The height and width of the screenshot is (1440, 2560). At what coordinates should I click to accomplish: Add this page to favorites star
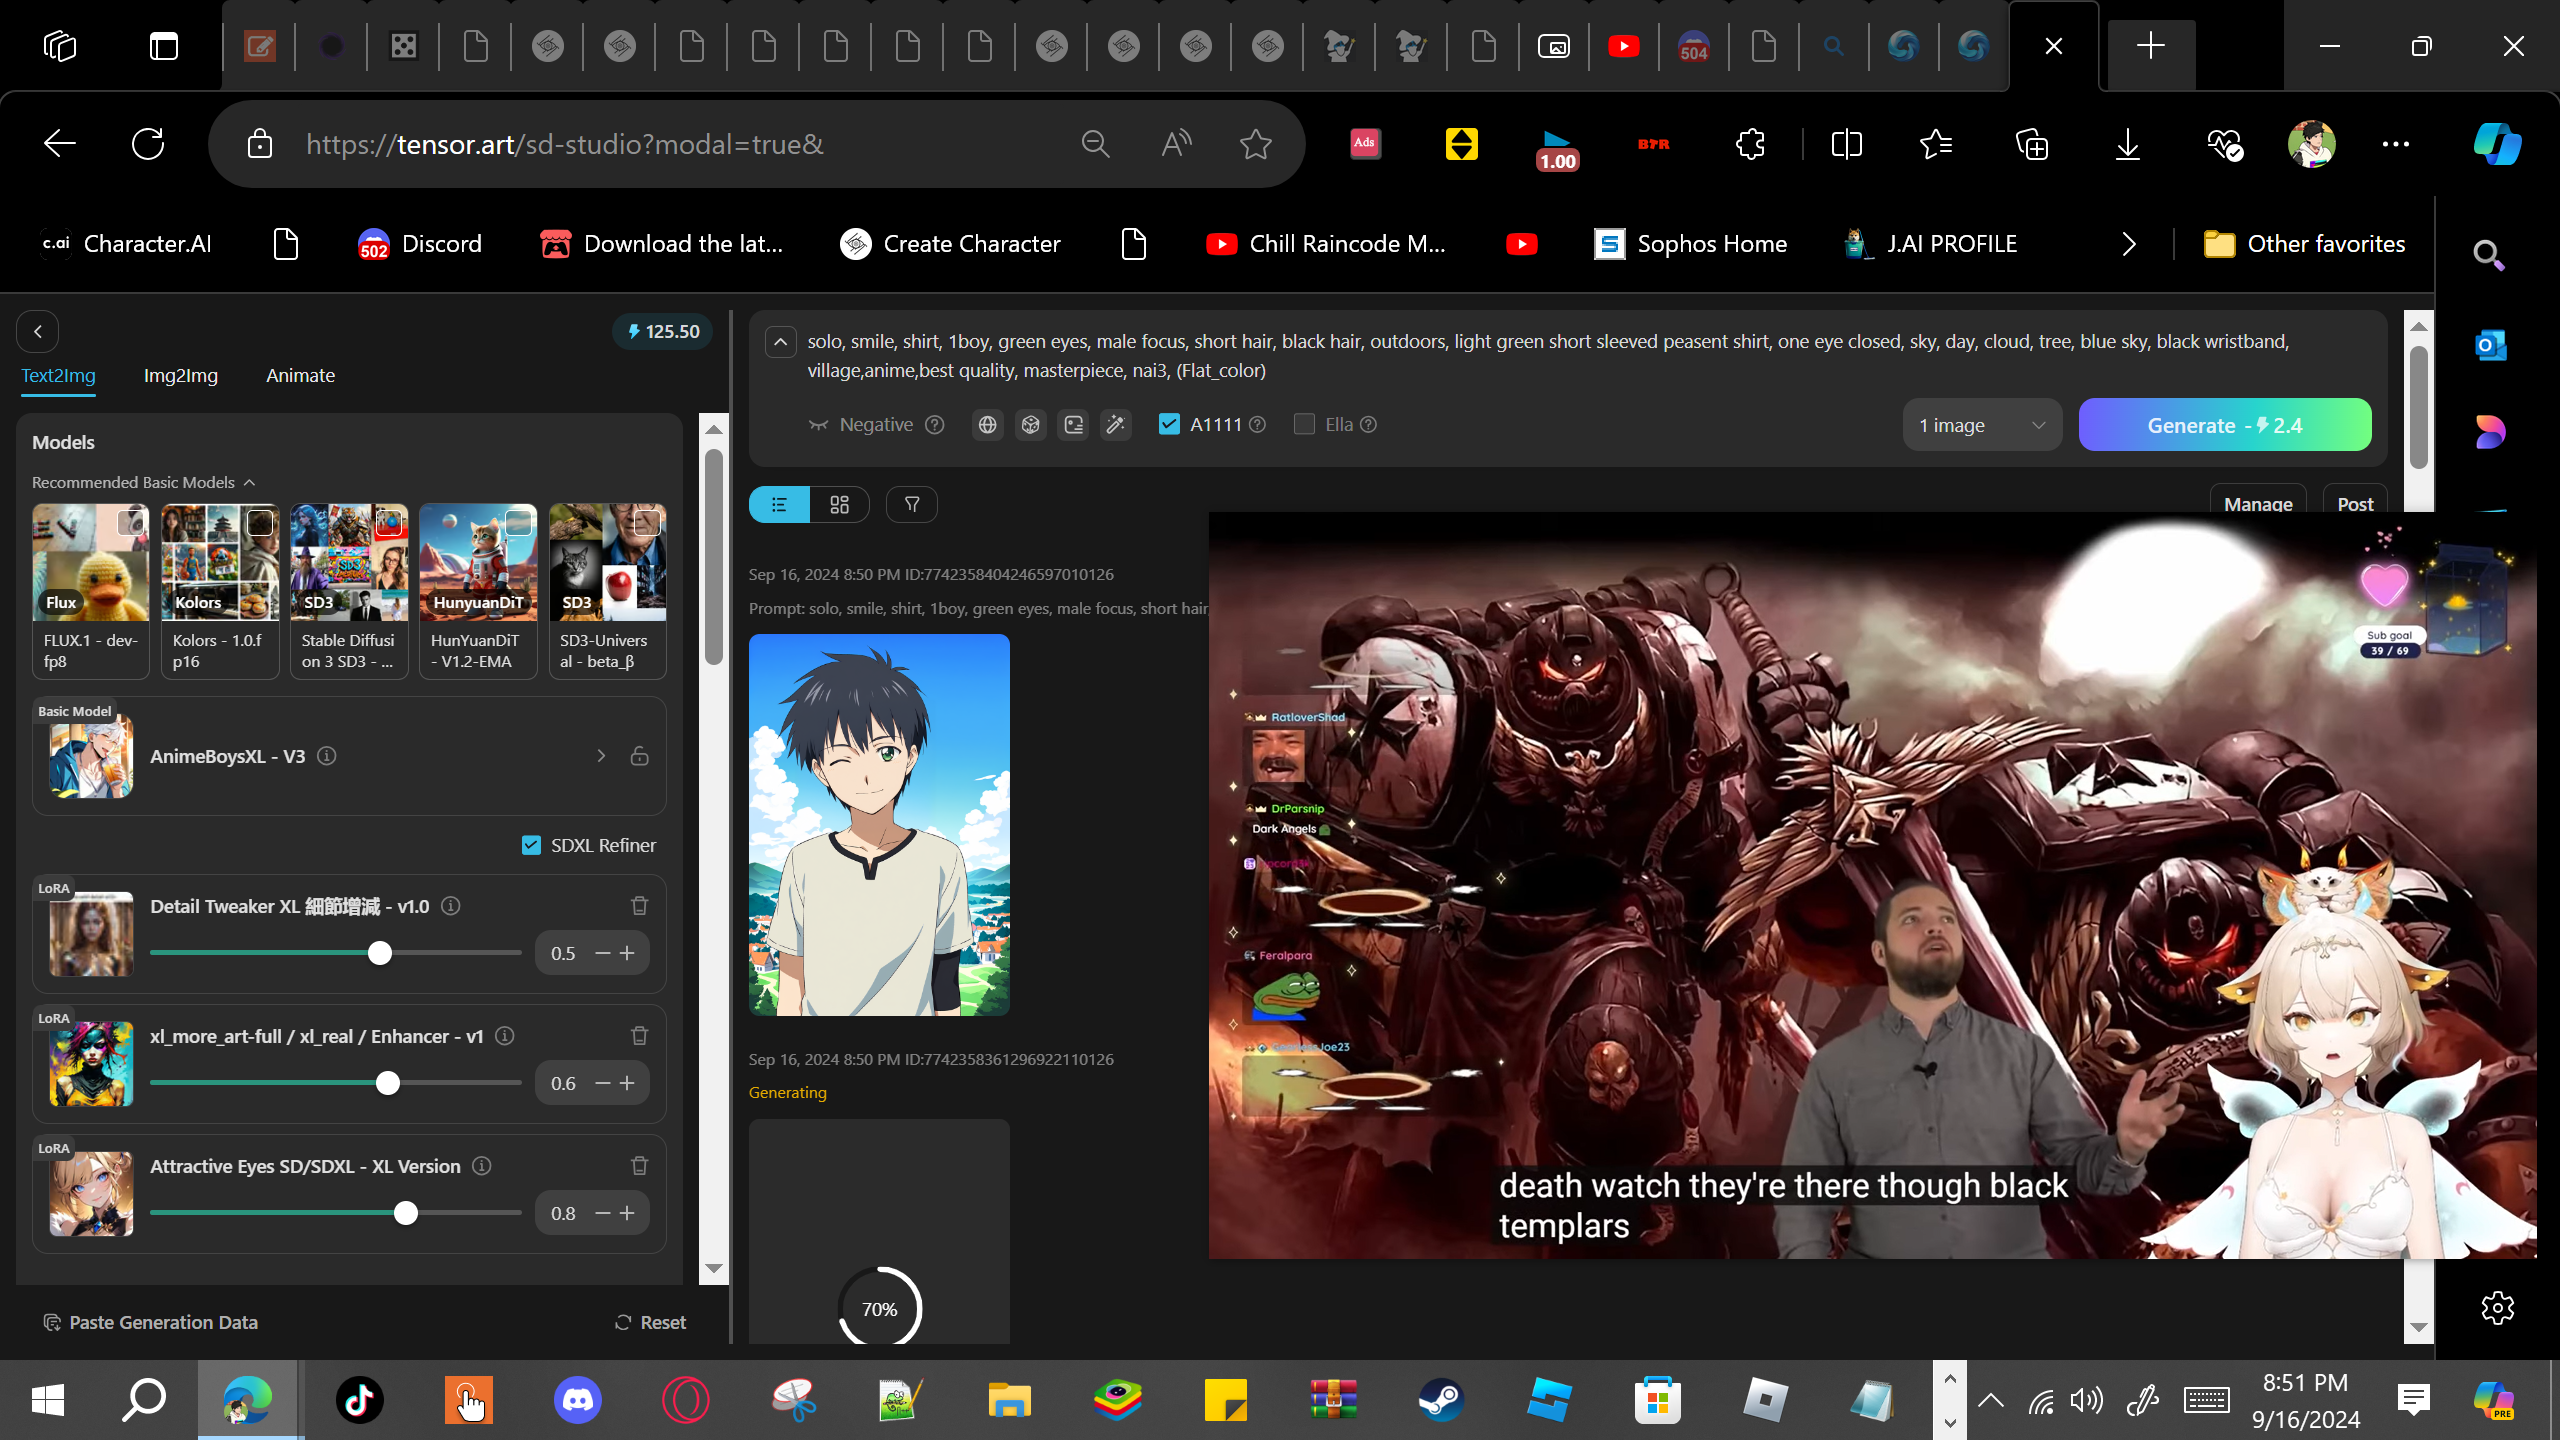pos(1256,144)
